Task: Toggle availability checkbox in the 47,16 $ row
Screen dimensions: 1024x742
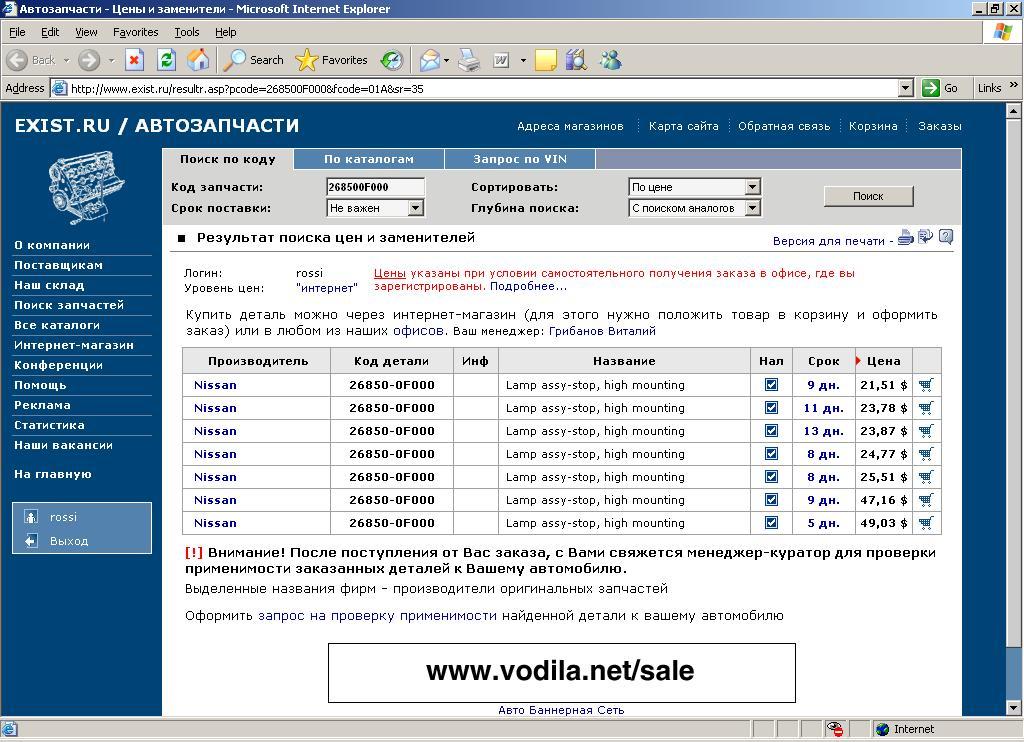Action: 771,500
